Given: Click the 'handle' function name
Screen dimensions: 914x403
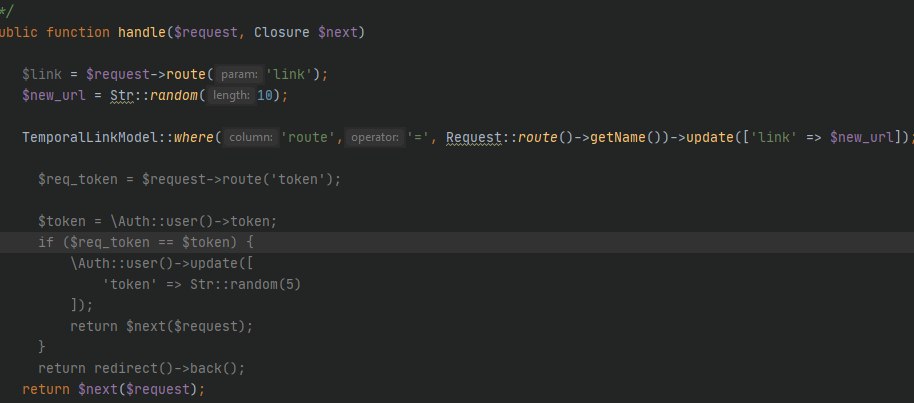Looking at the screenshot, I should click(x=142, y=32).
